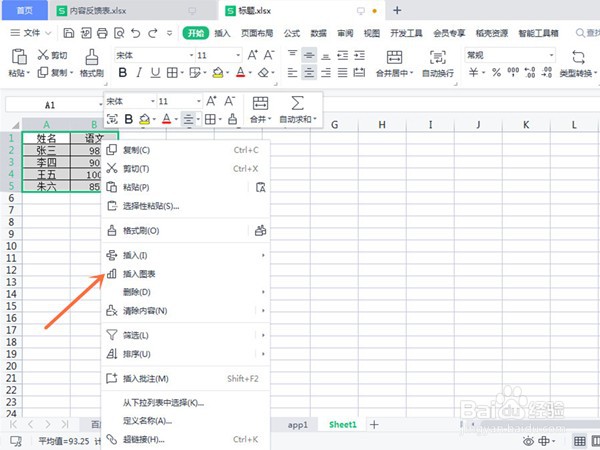Screen dimensions: 600x450
Task: Click the percent style icon
Action: coord(497,72)
